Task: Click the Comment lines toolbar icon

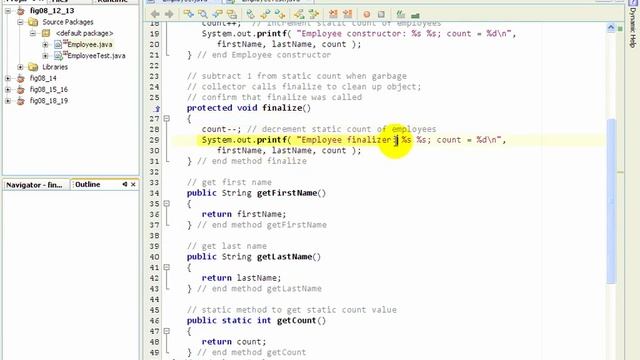Action: pos(333,14)
